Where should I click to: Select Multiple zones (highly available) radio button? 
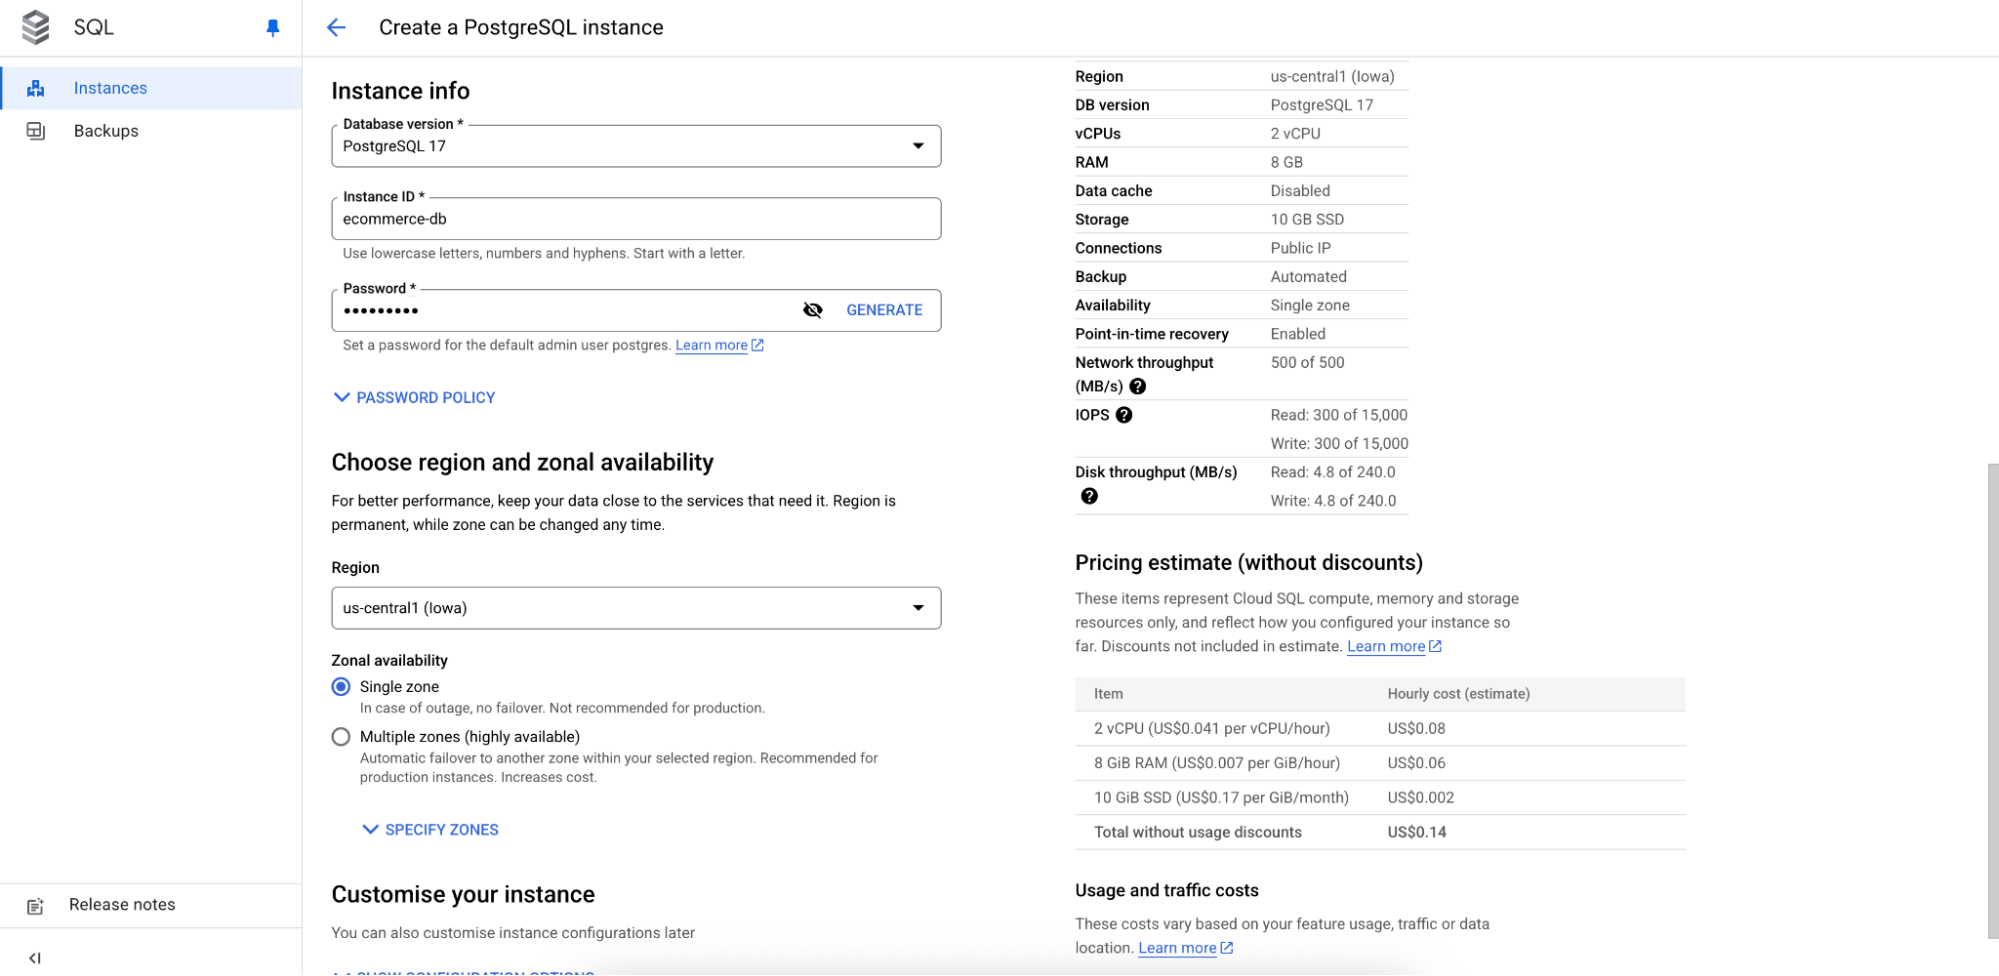[341, 737]
